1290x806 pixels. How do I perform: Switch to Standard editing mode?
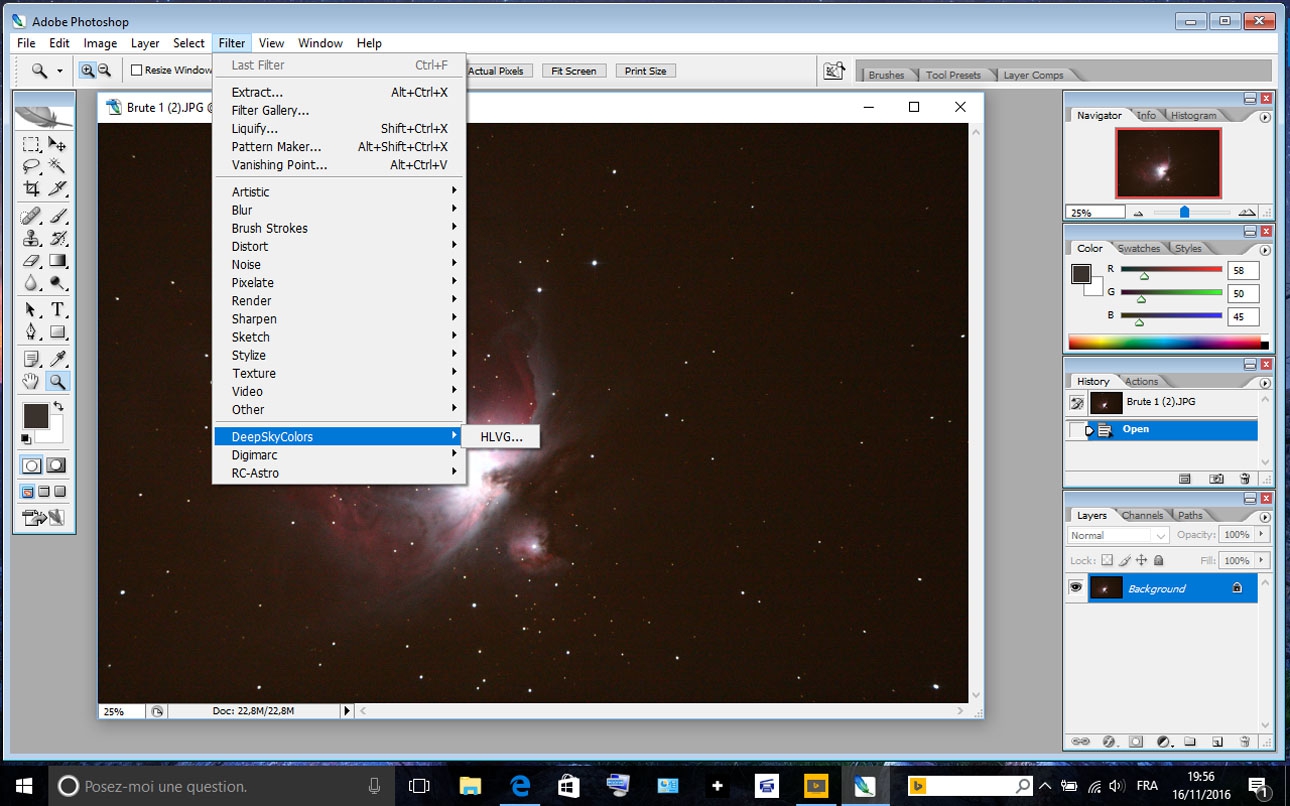coord(32,465)
